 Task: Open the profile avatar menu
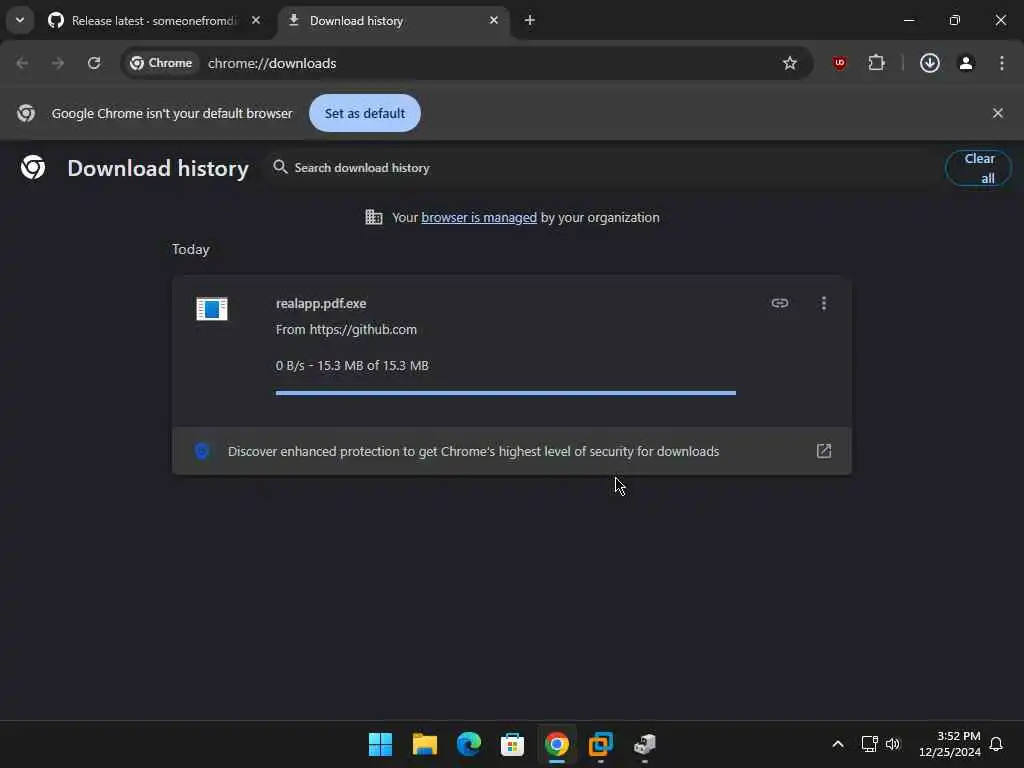[966, 63]
